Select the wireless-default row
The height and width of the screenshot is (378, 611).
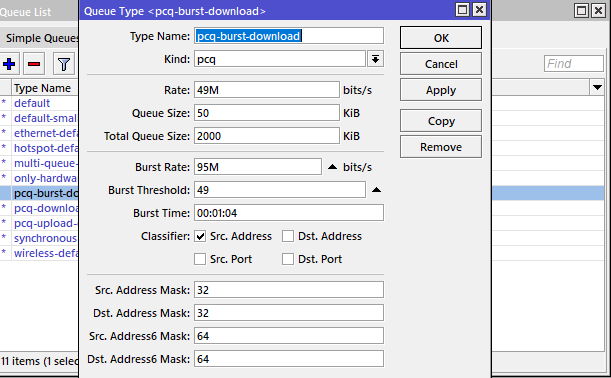(39, 253)
